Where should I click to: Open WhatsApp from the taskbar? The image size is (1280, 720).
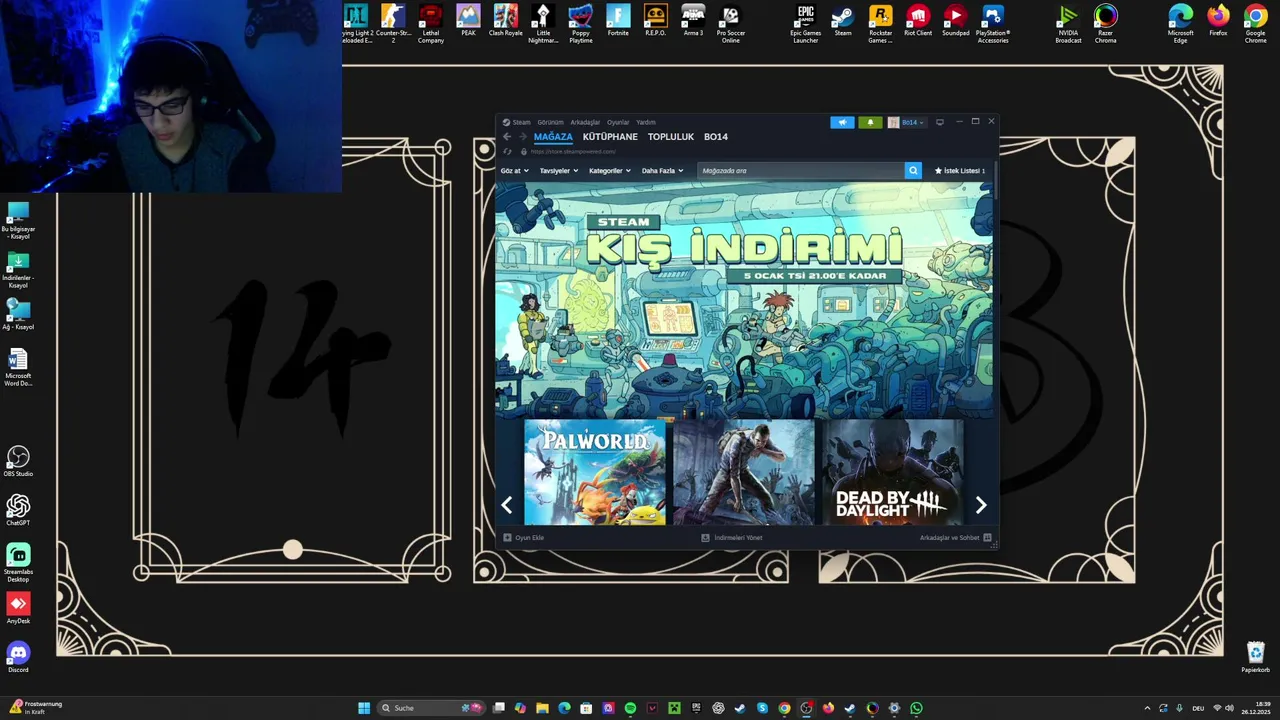click(916, 708)
